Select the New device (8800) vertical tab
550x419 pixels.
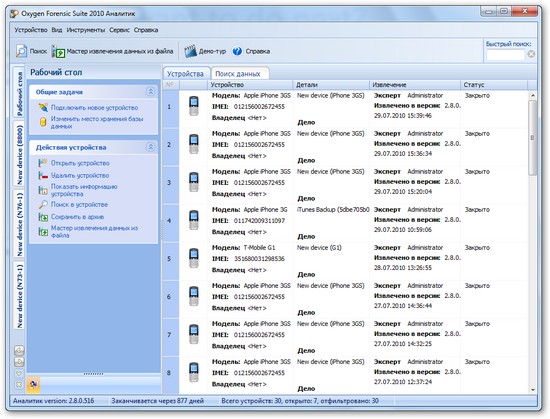pos(19,155)
